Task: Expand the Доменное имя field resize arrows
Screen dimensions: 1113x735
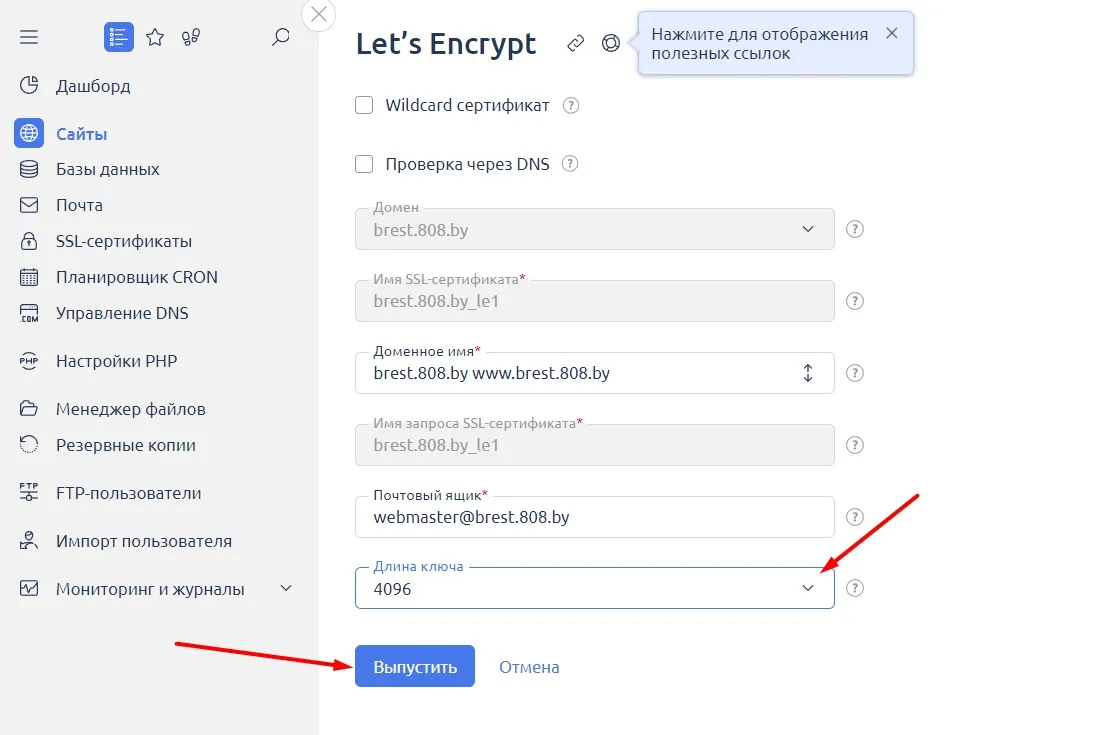Action: [x=808, y=373]
